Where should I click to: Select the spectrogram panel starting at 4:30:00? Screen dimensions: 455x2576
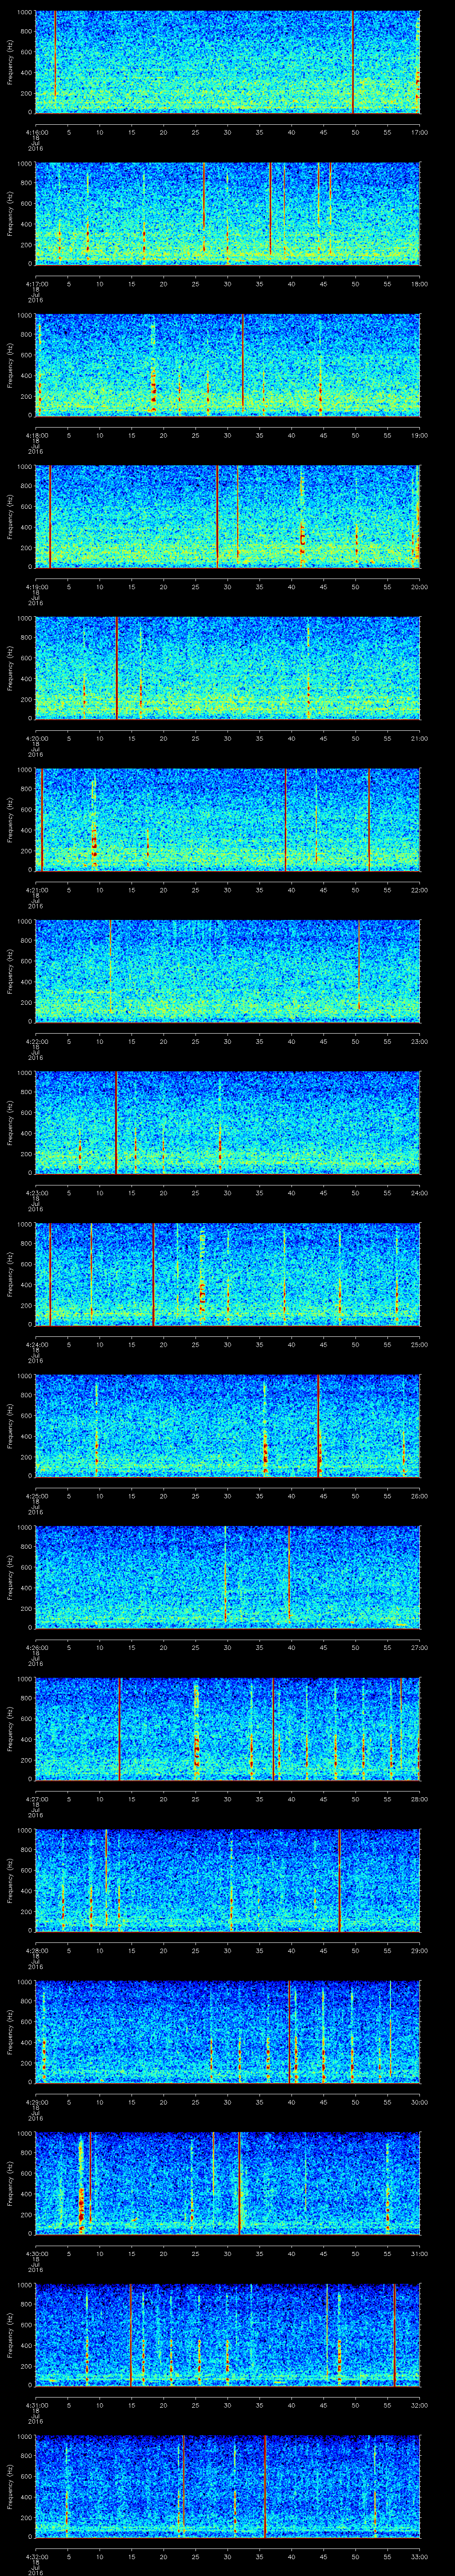[228, 2183]
